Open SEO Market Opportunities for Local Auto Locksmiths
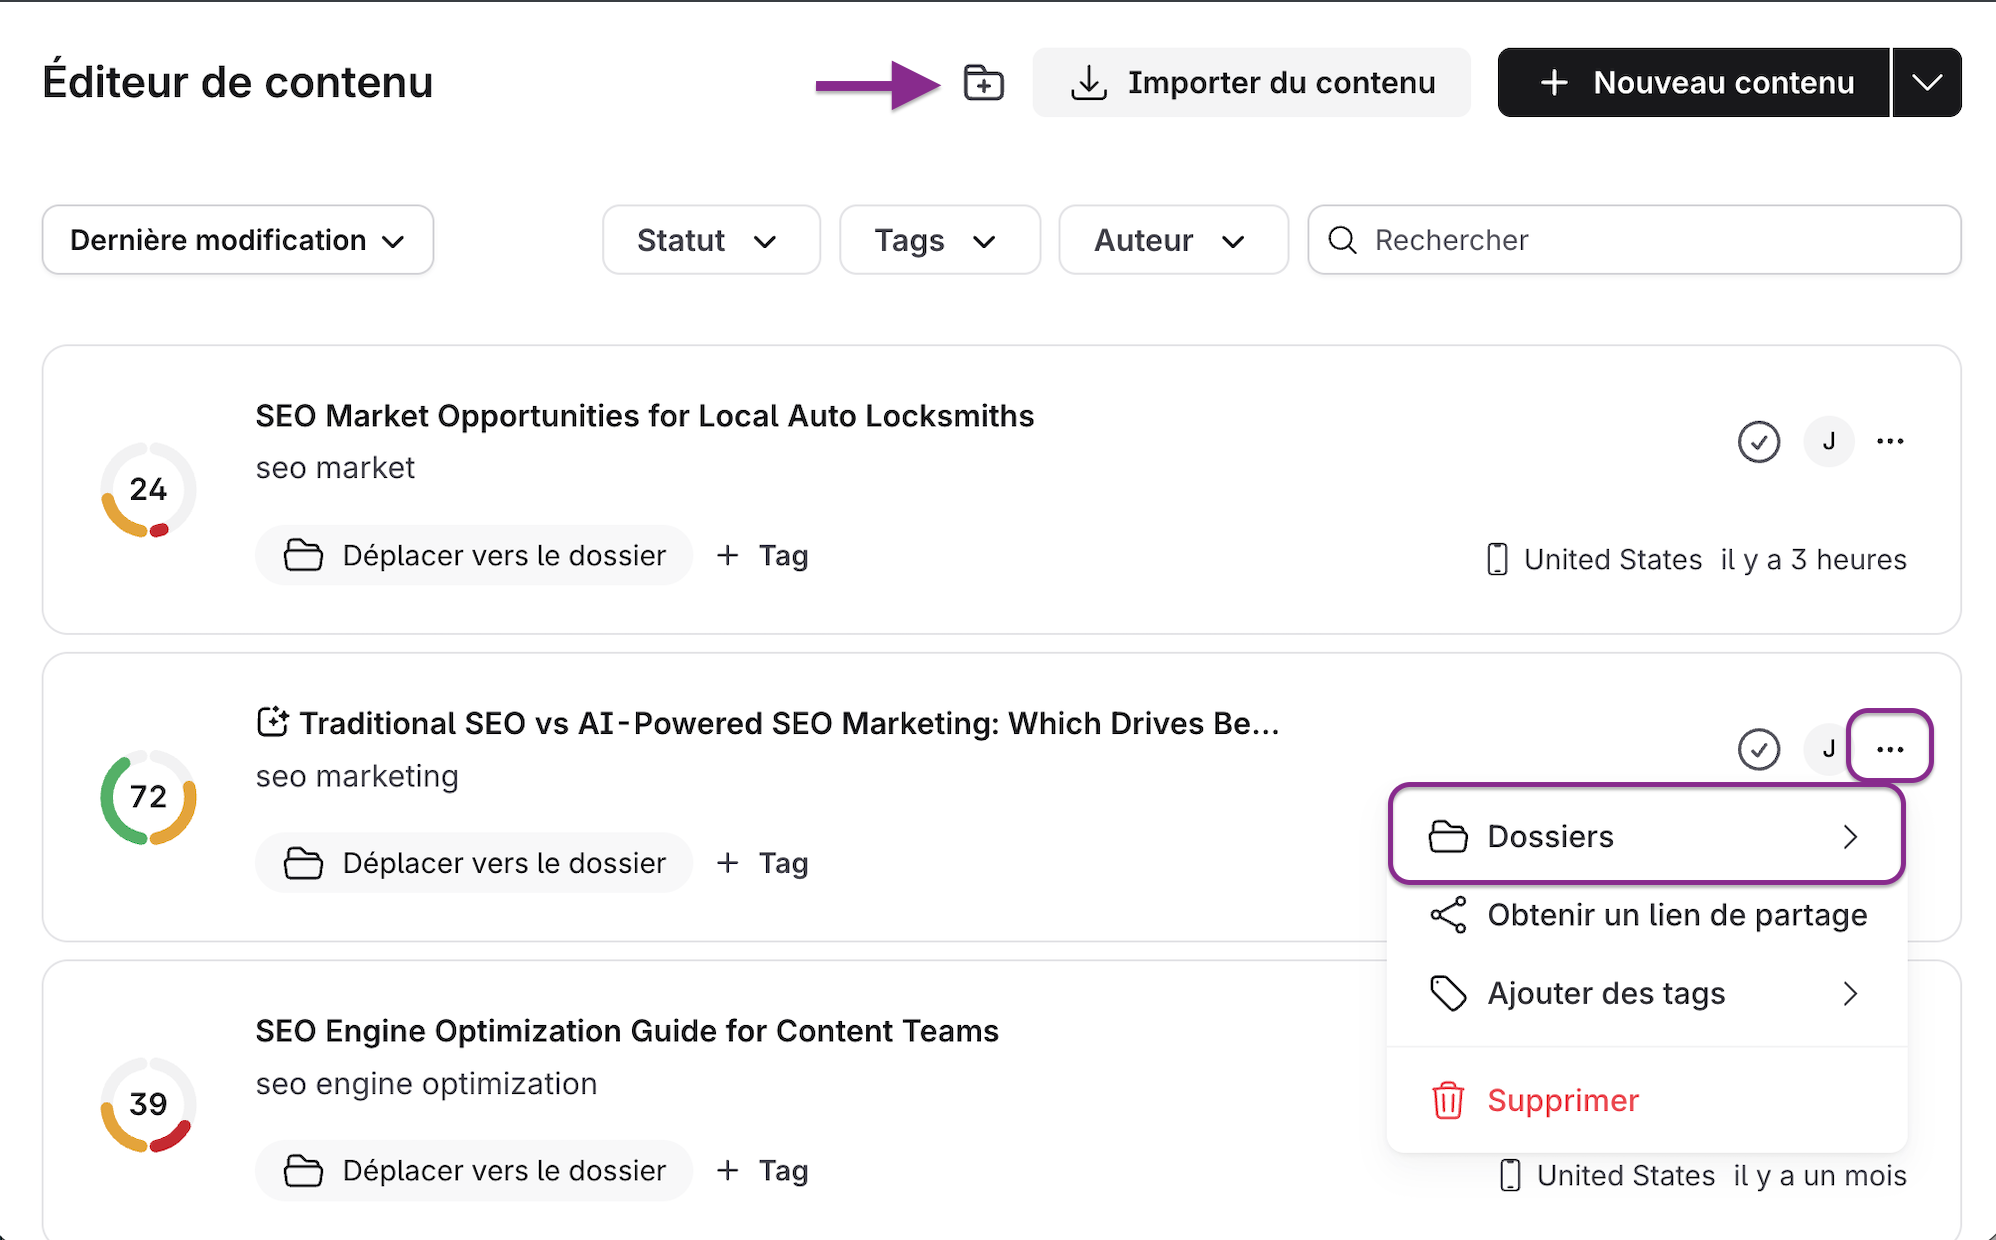This screenshot has width=1996, height=1240. click(644, 416)
